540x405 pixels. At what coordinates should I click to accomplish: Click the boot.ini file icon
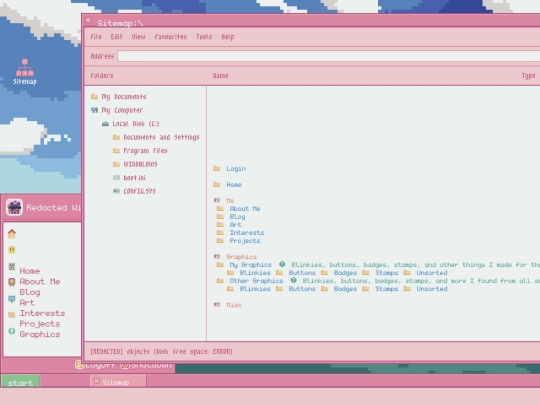click(116, 177)
